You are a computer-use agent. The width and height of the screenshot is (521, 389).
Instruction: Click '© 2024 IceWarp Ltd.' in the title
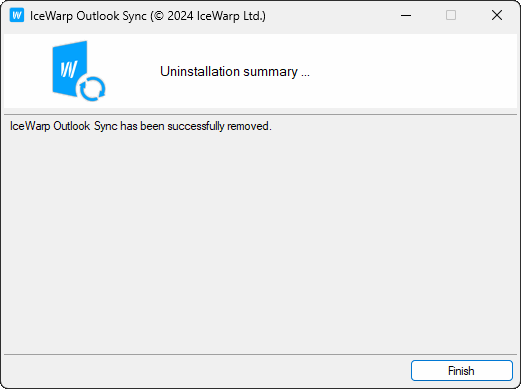pos(208,16)
